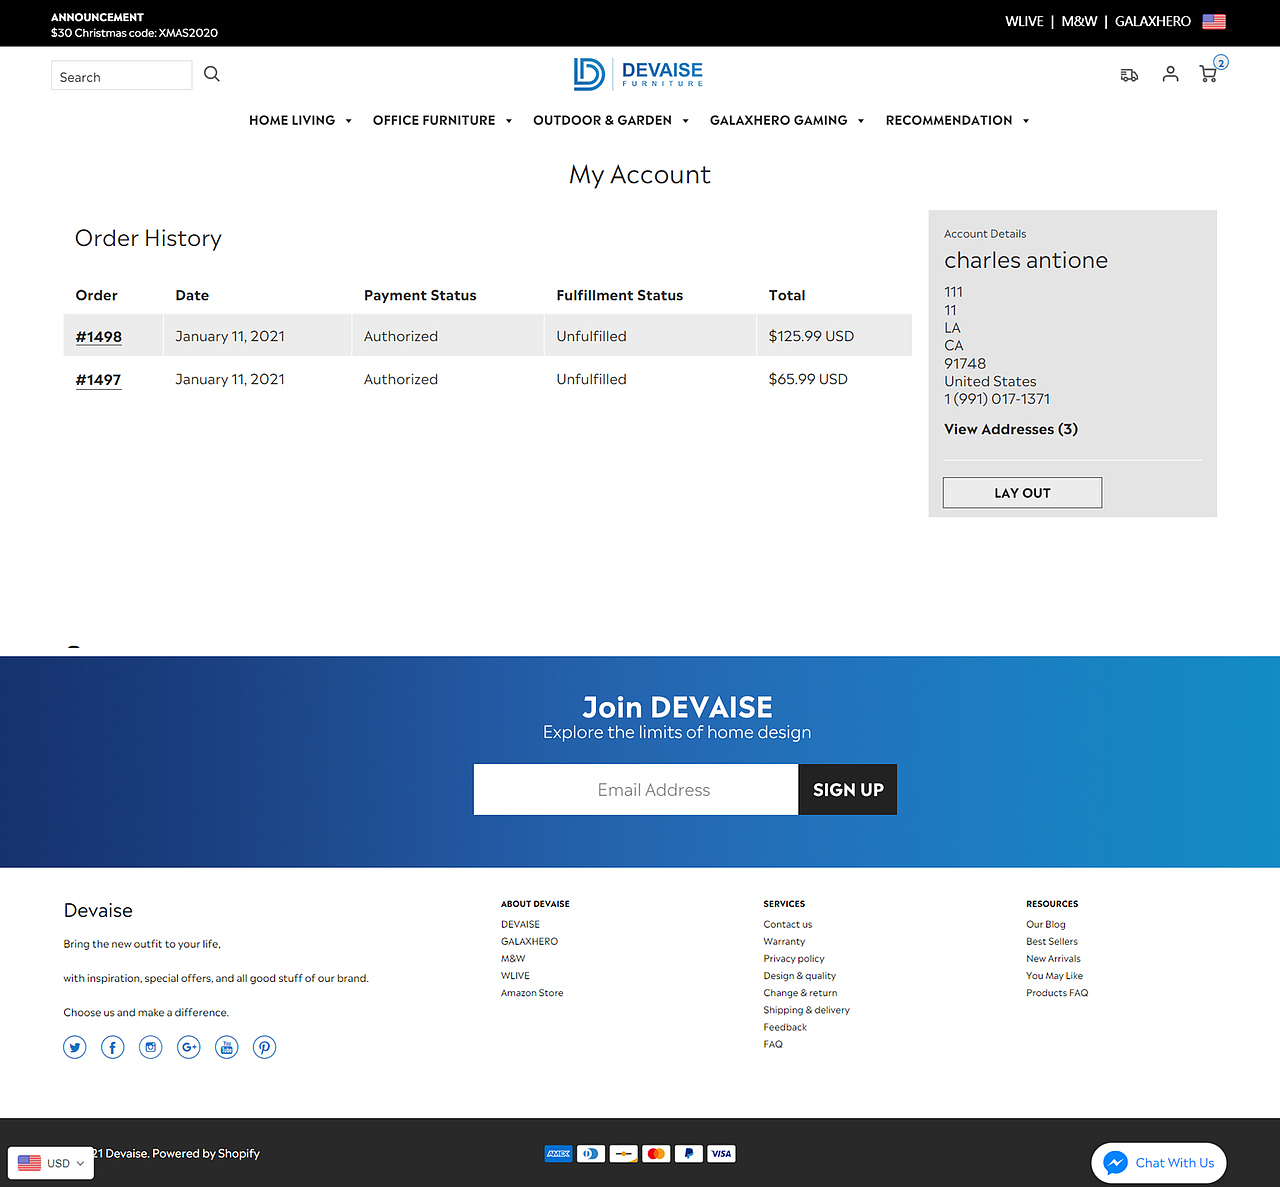
Task: Click the Messenger chat bubble icon
Action: pyautogui.click(x=1115, y=1163)
